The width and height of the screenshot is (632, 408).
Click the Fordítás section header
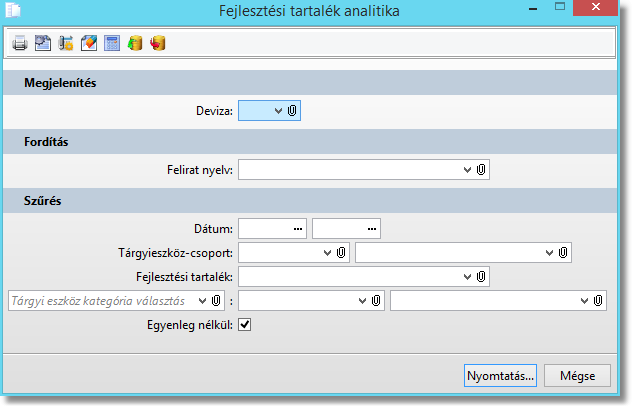tap(310, 142)
